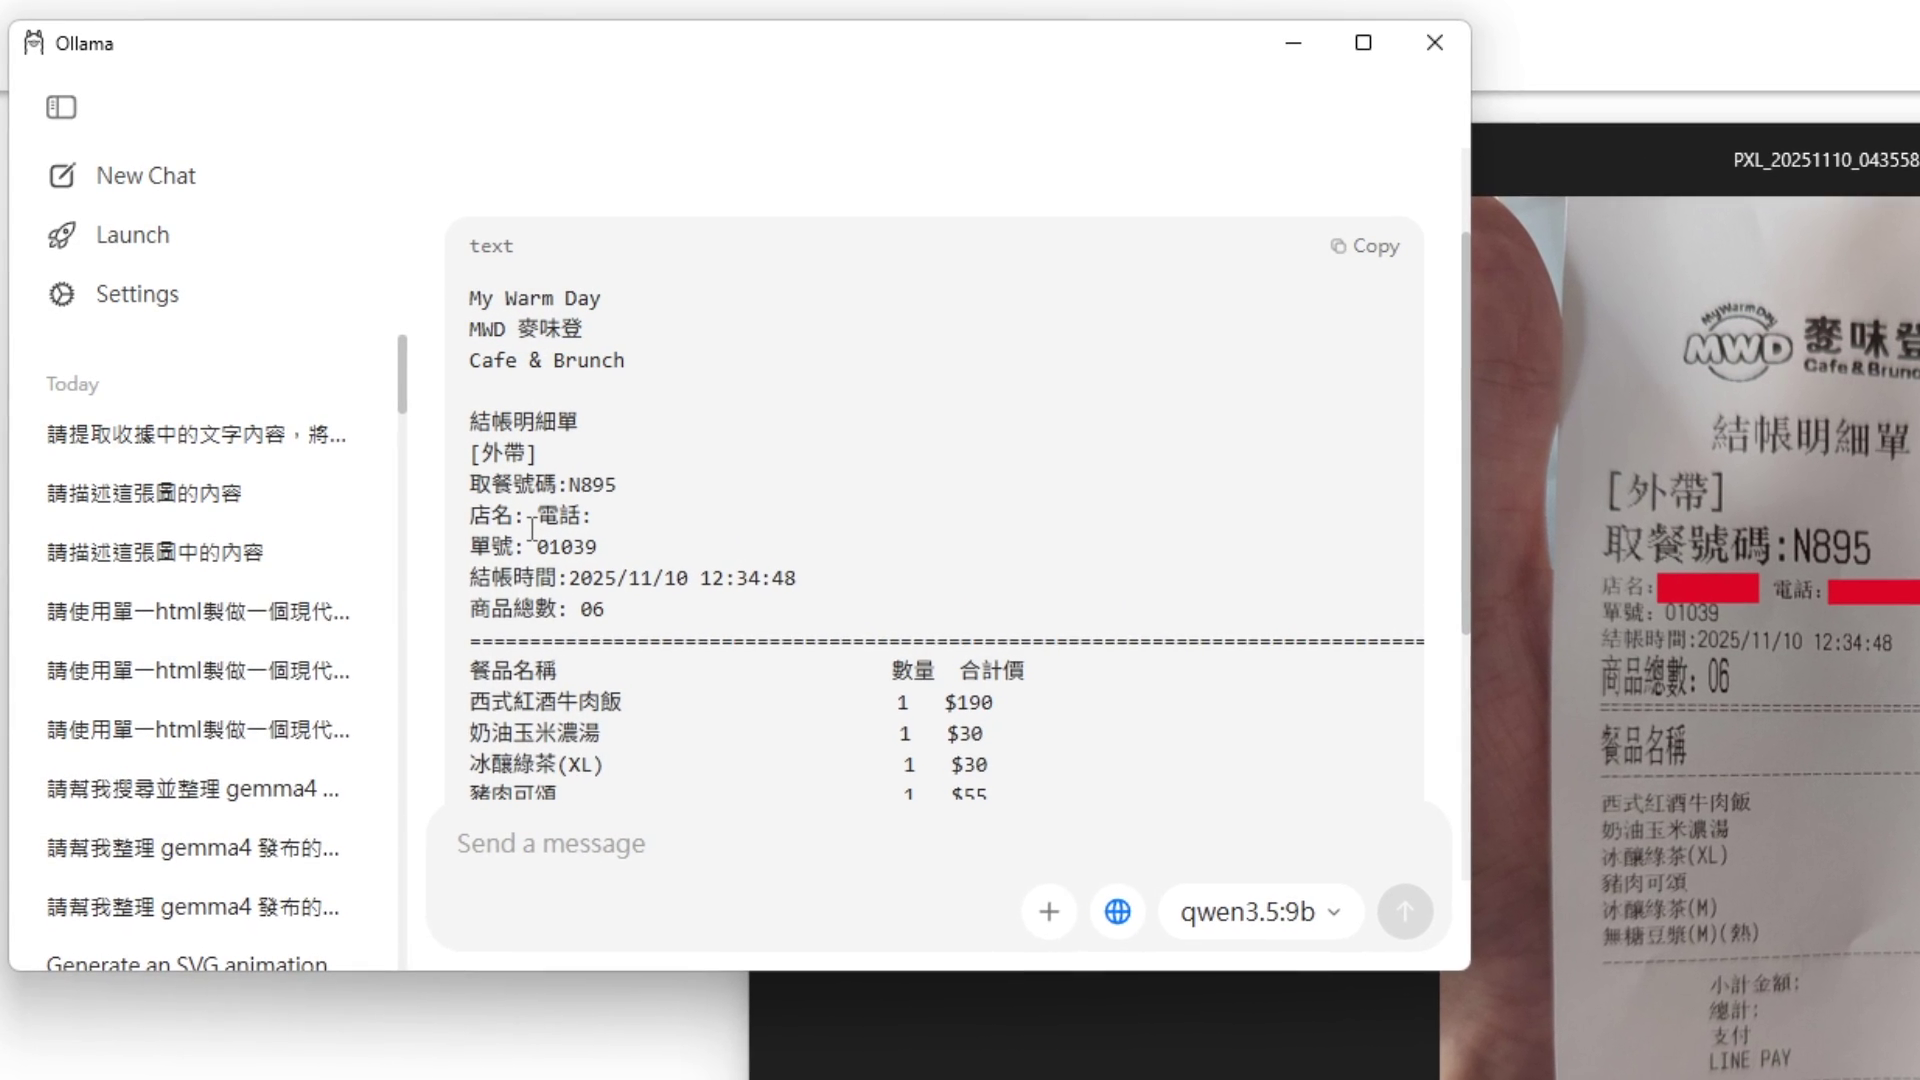Click the '西式紅酒牛肉飯' item row
Image resolution: width=1920 pixels, height=1080 pixels.
coord(731,702)
